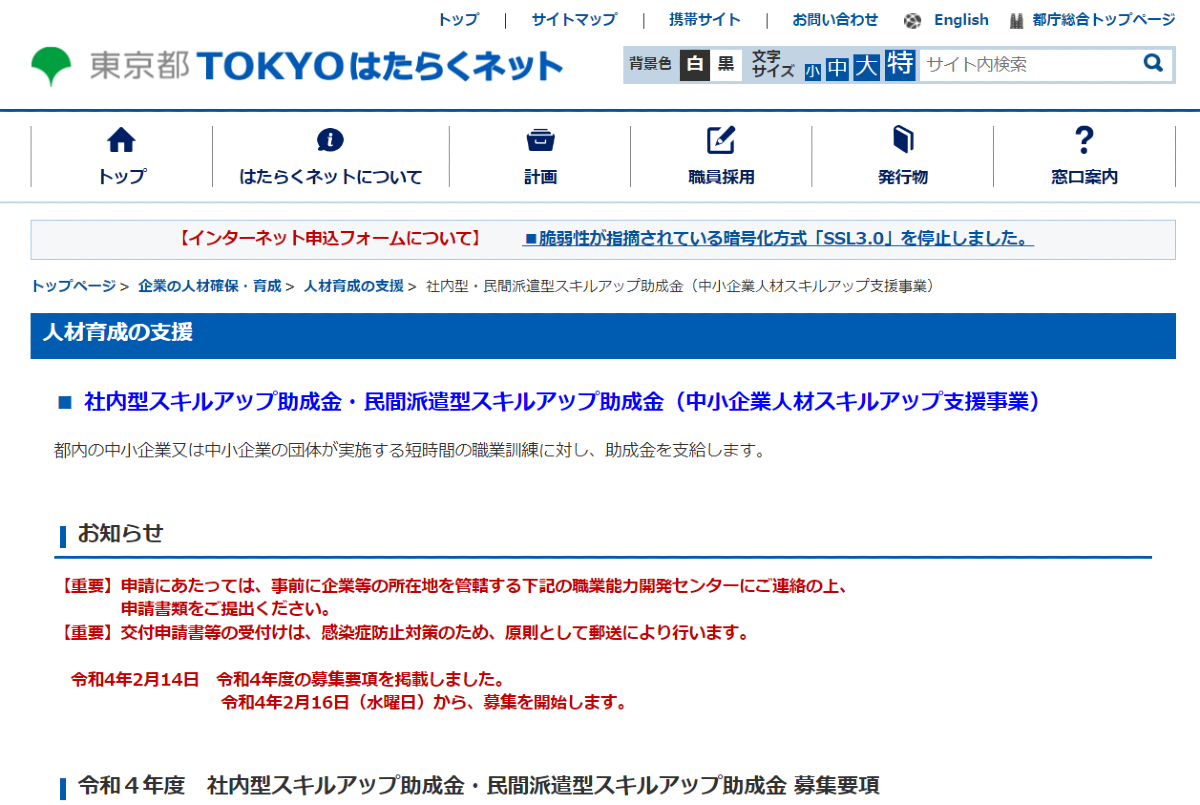Select 携帯サイト in the top menu
The width and height of the screenshot is (1200, 805).
pos(705,19)
